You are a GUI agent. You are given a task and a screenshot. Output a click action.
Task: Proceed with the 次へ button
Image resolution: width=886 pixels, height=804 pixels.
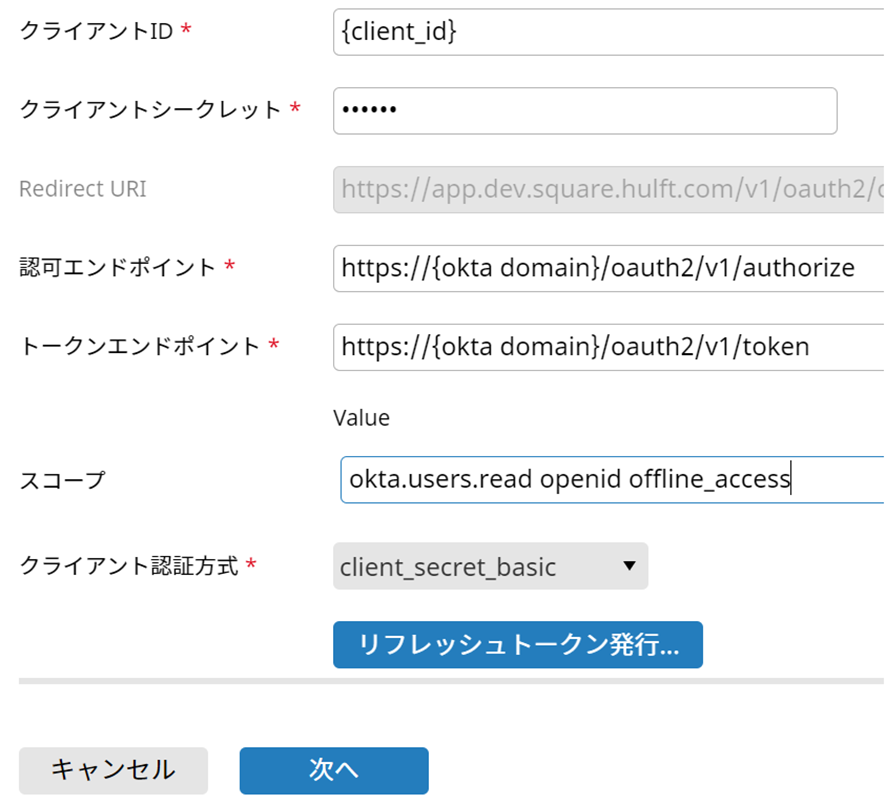click(333, 770)
